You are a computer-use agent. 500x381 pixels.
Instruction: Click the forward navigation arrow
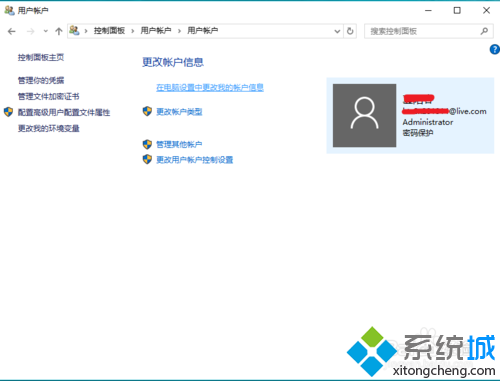point(30,31)
